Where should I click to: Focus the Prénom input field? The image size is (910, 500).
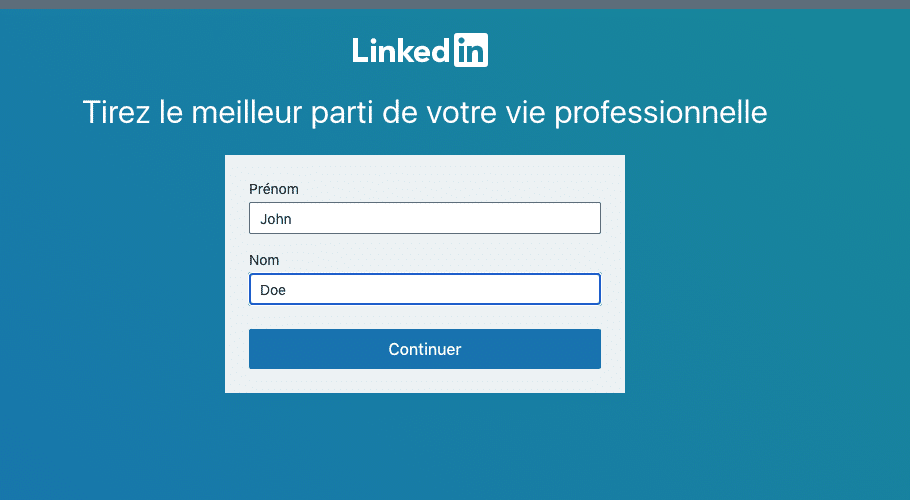click(x=425, y=218)
